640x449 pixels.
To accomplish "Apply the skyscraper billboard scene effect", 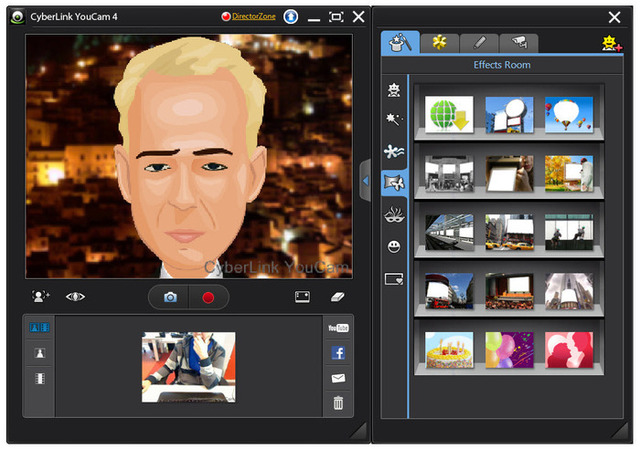I will [x=569, y=291].
